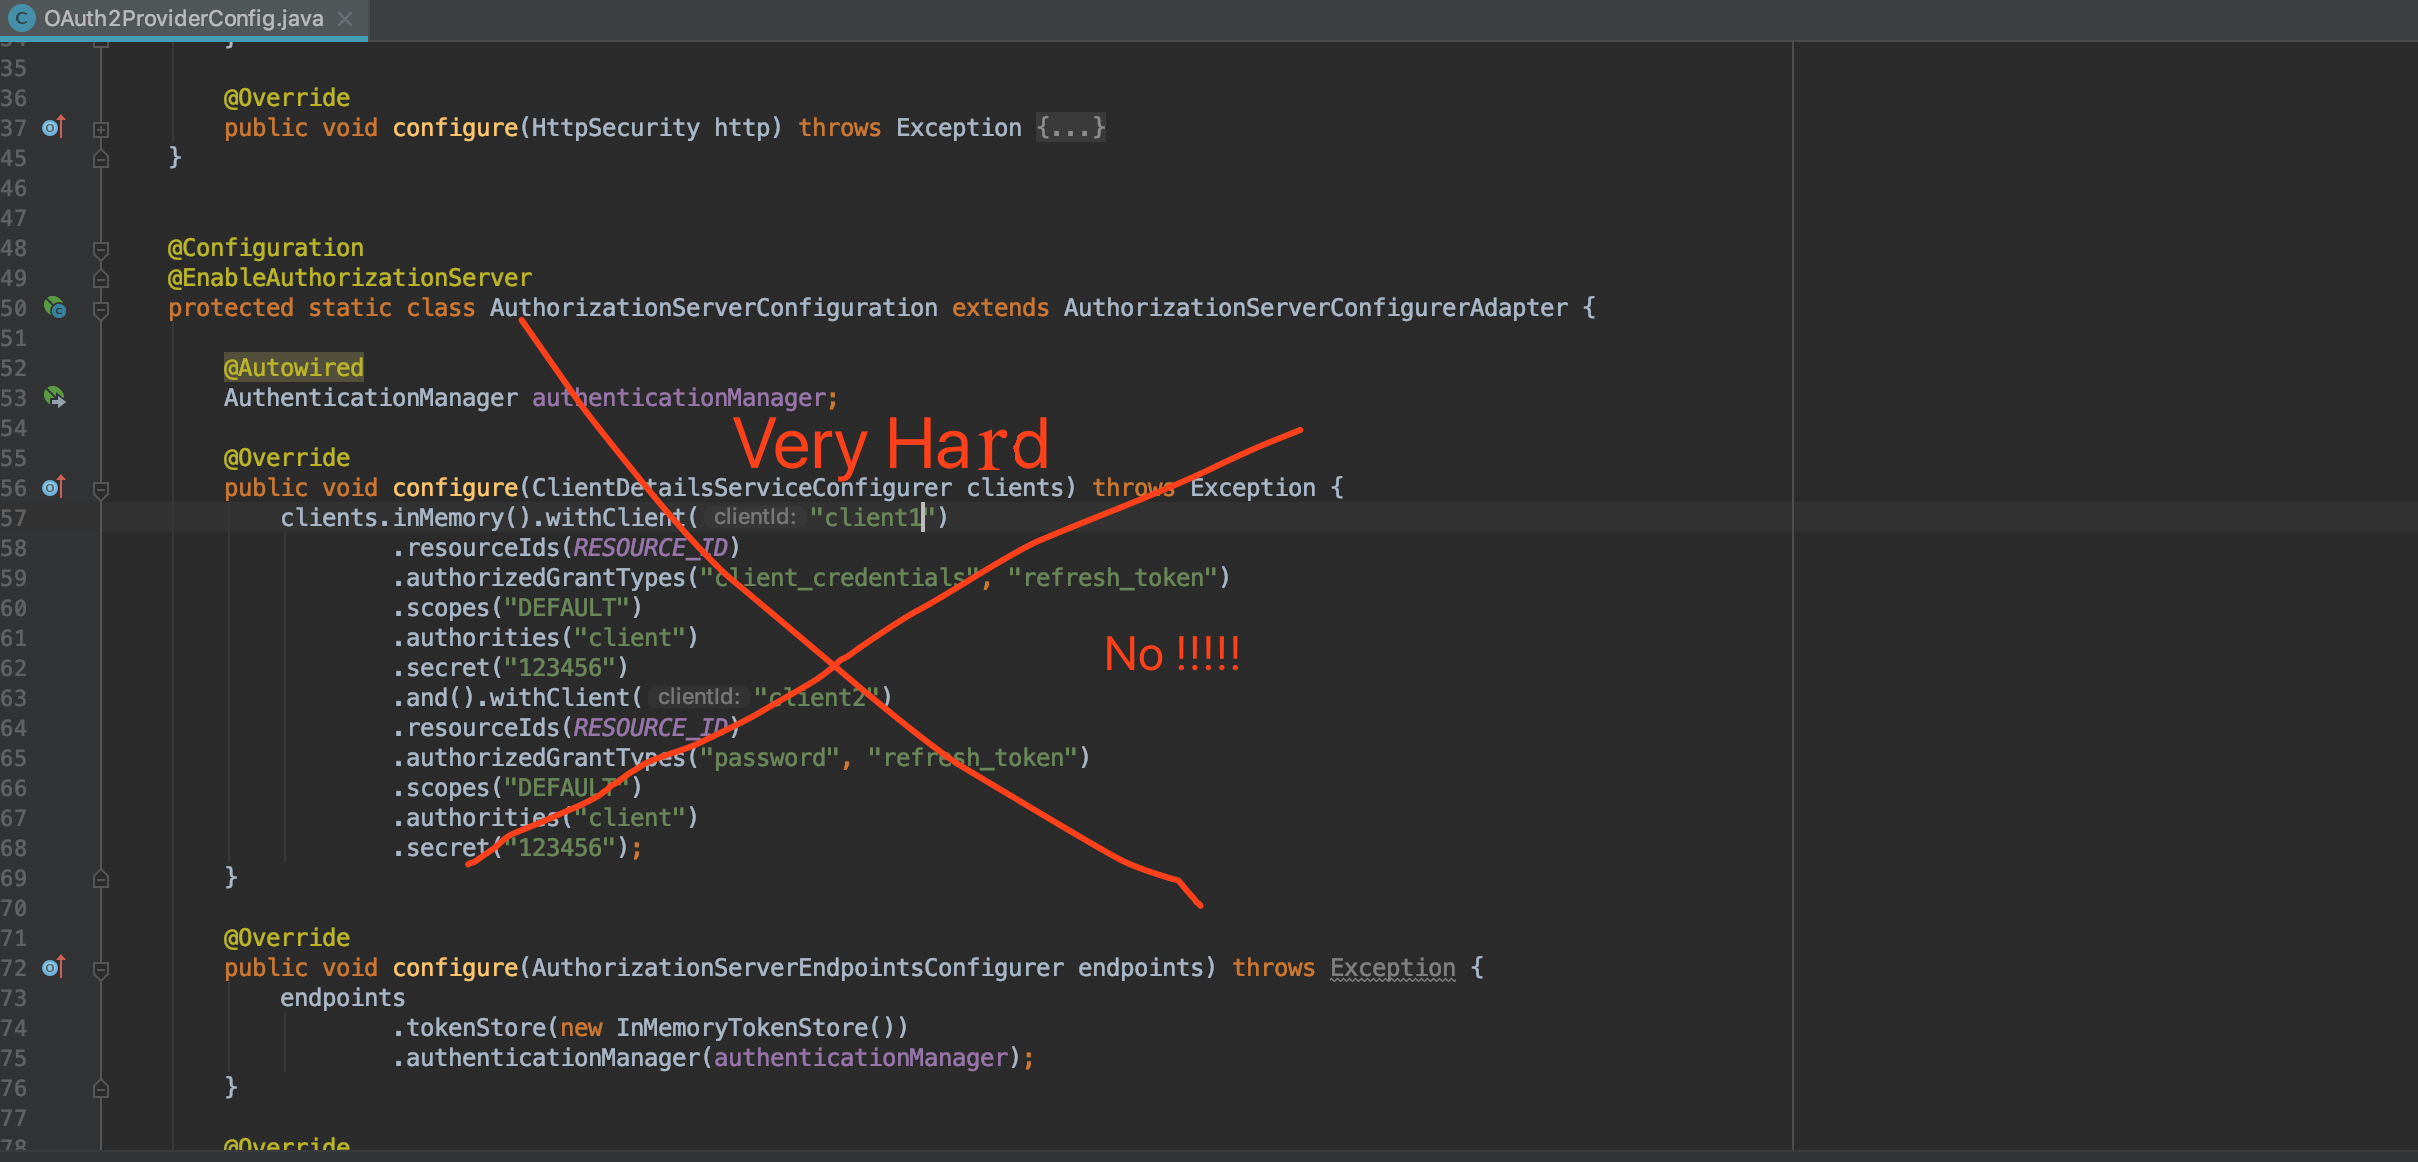
Task: Collapse the AuthorizationServerConfiguration class fold on line 50
Action: point(101,309)
